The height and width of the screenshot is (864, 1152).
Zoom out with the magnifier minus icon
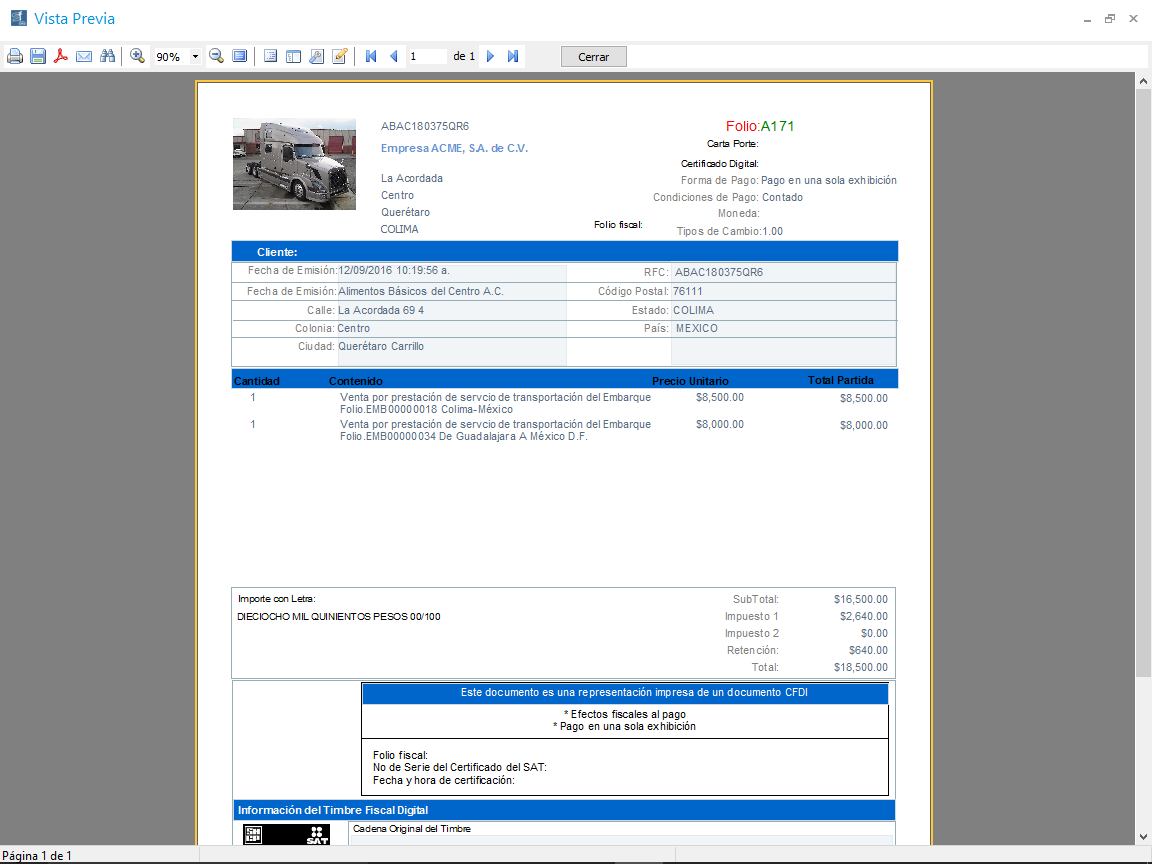[x=216, y=57]
